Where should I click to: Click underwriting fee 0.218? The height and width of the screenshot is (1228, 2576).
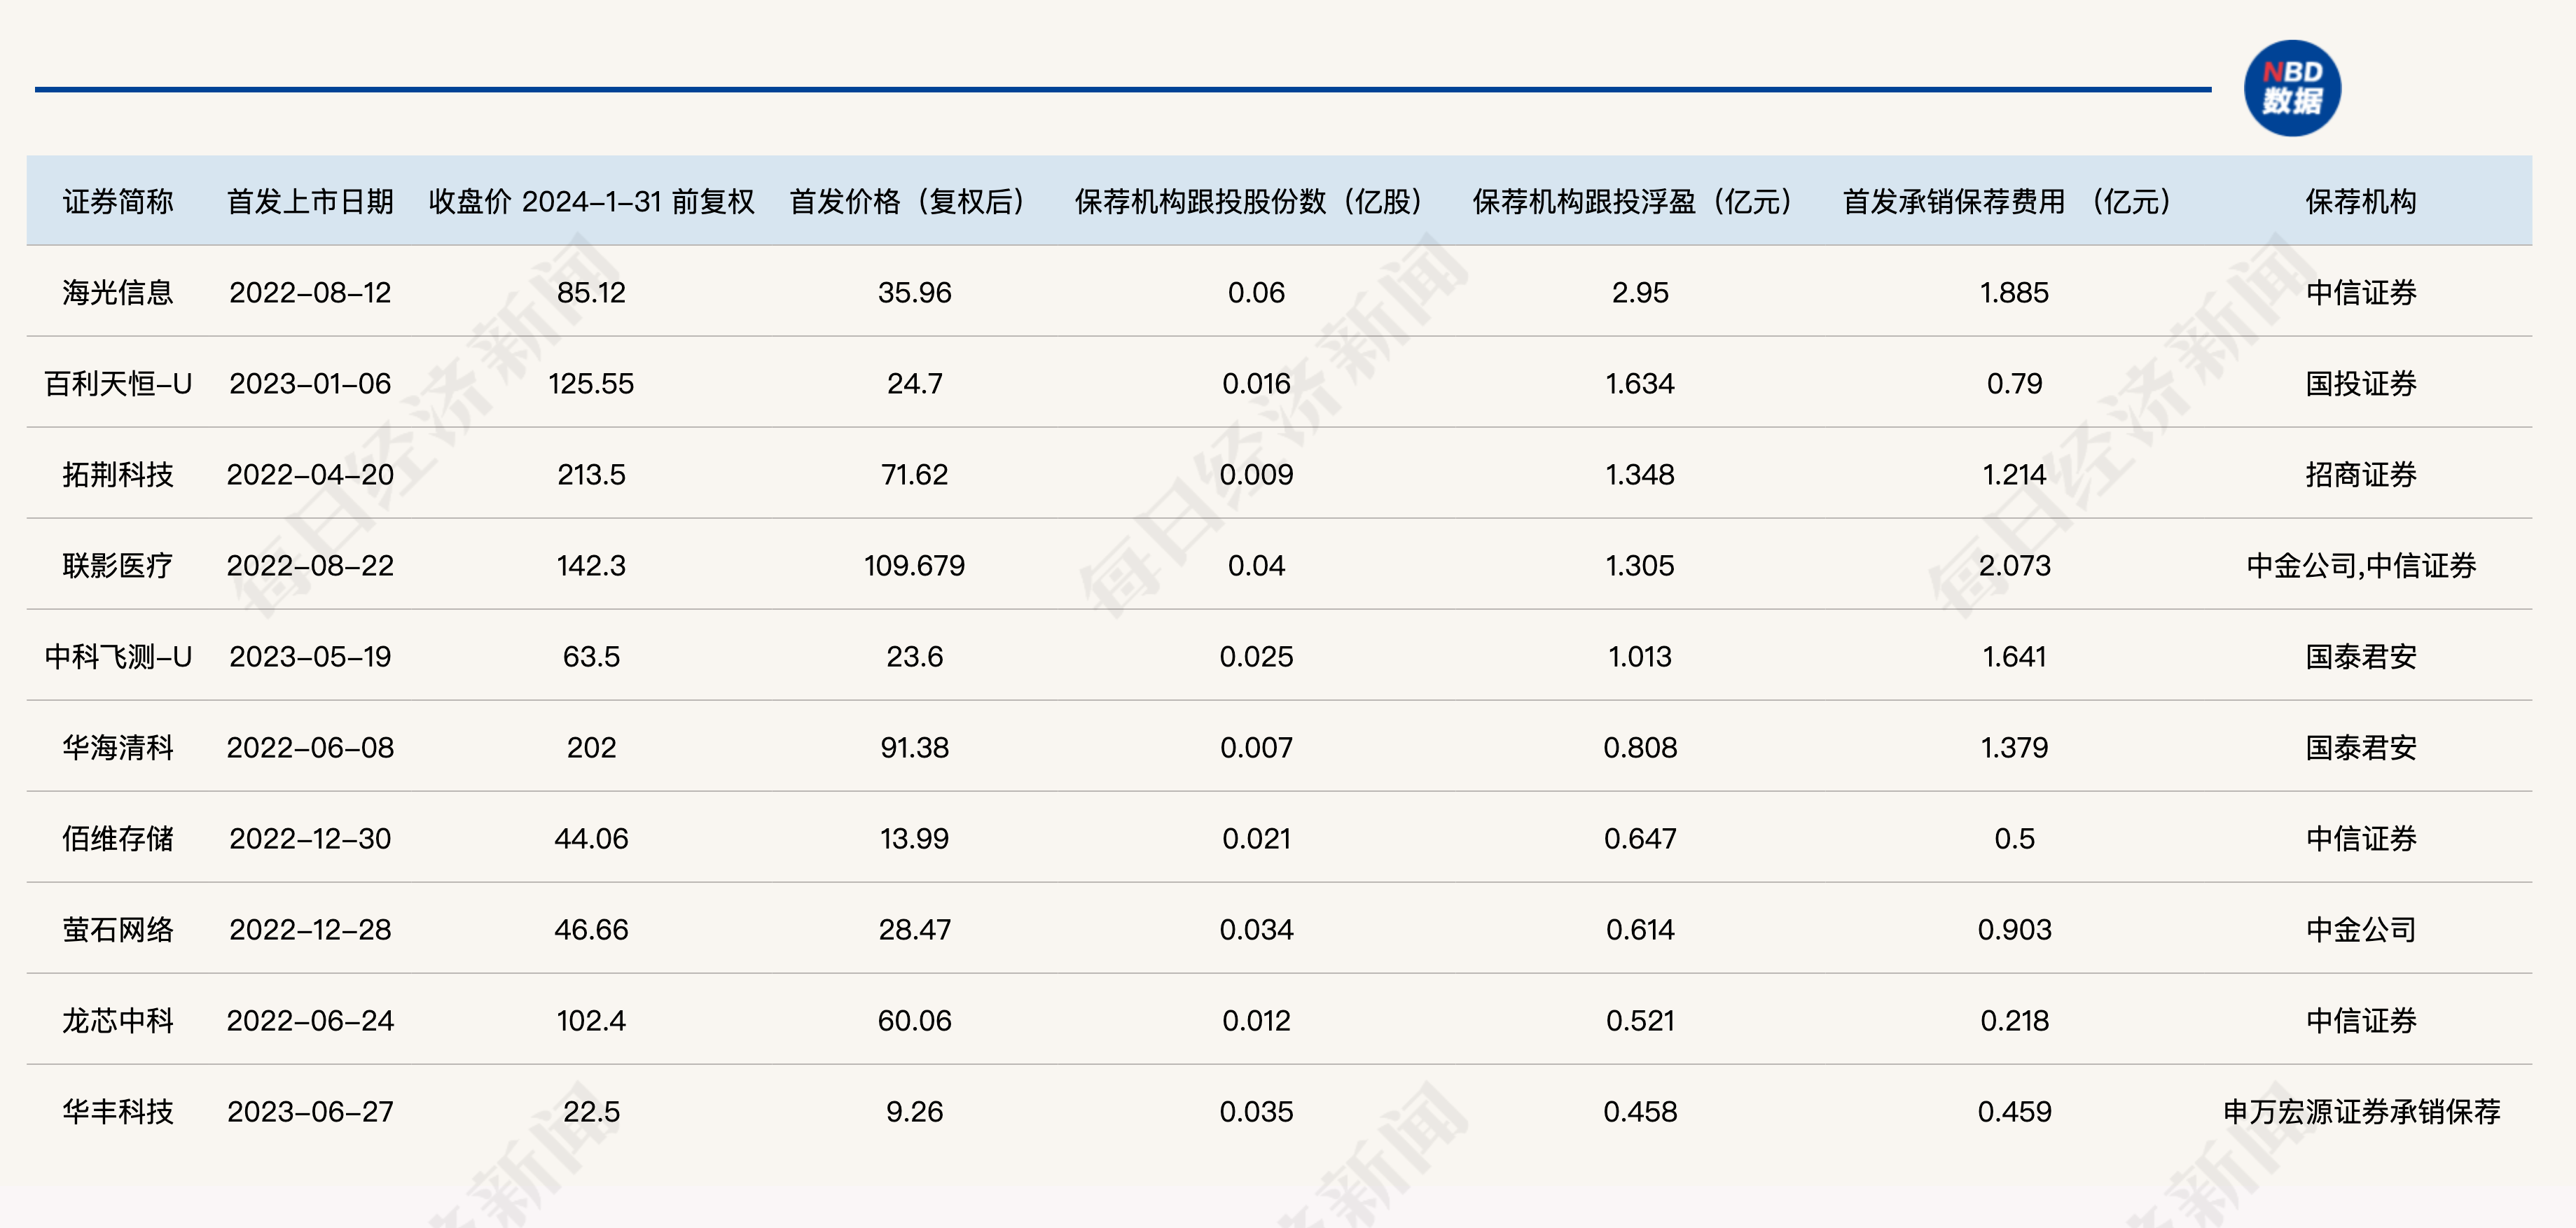[2014, 1021]
